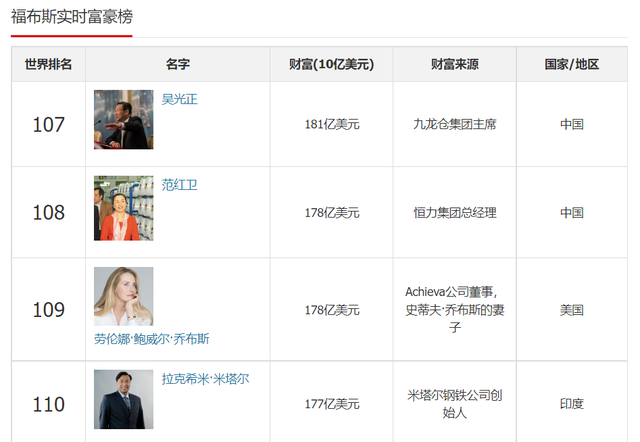This screenshot has width=640, height=442.
Task: Click 劳伦娜·鲍威尔·乔布斯's portrait thumbnail
Action: (x=124, y=296)
